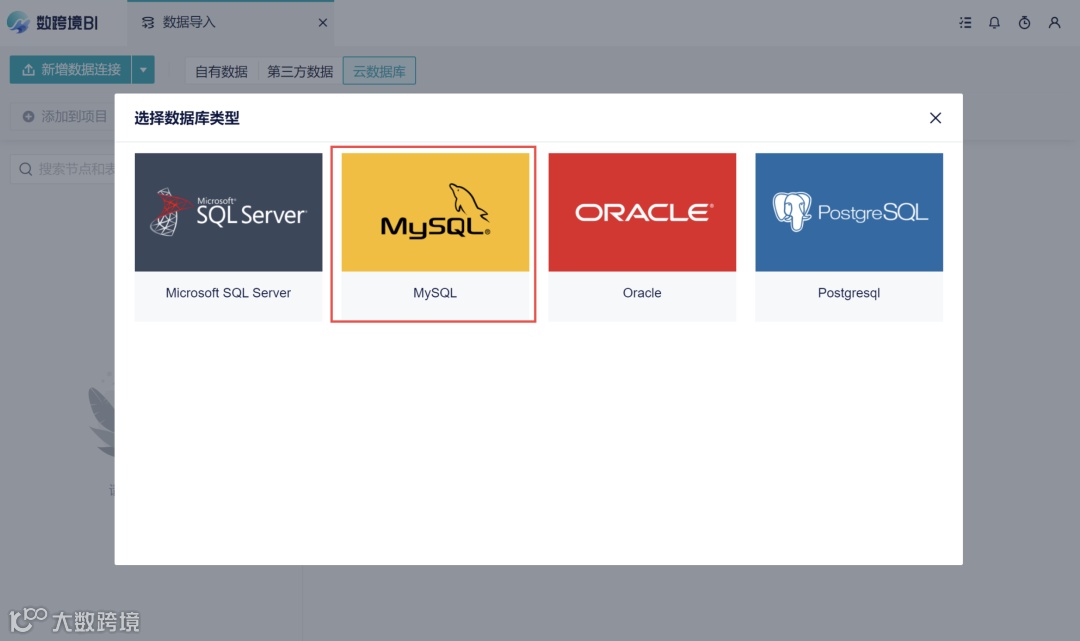Switch to the 自有数据 tab
The image size is (1080, 641).
coord(221,71)
